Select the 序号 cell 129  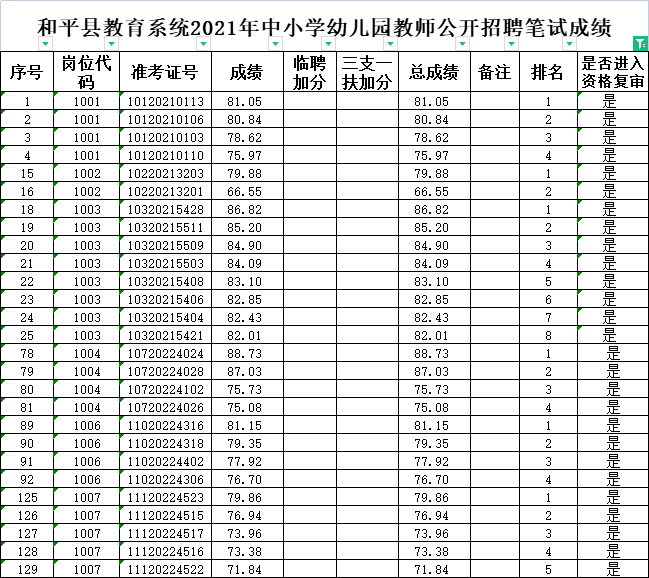point(27,569)
